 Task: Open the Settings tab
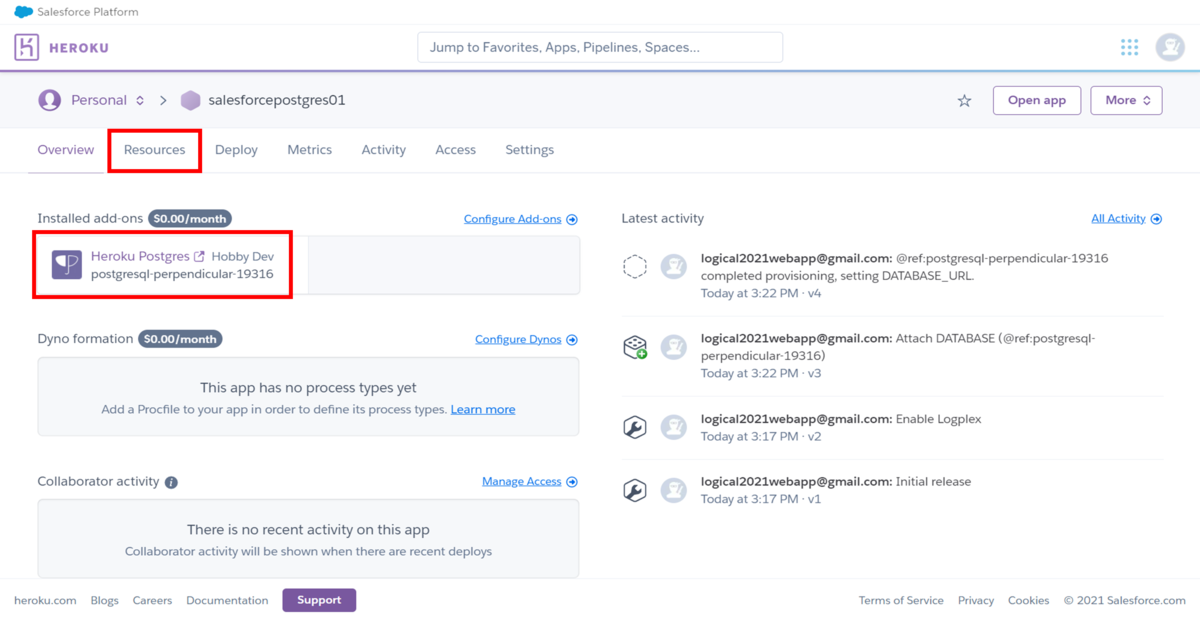pyautogui.click(x=530, y=150)
